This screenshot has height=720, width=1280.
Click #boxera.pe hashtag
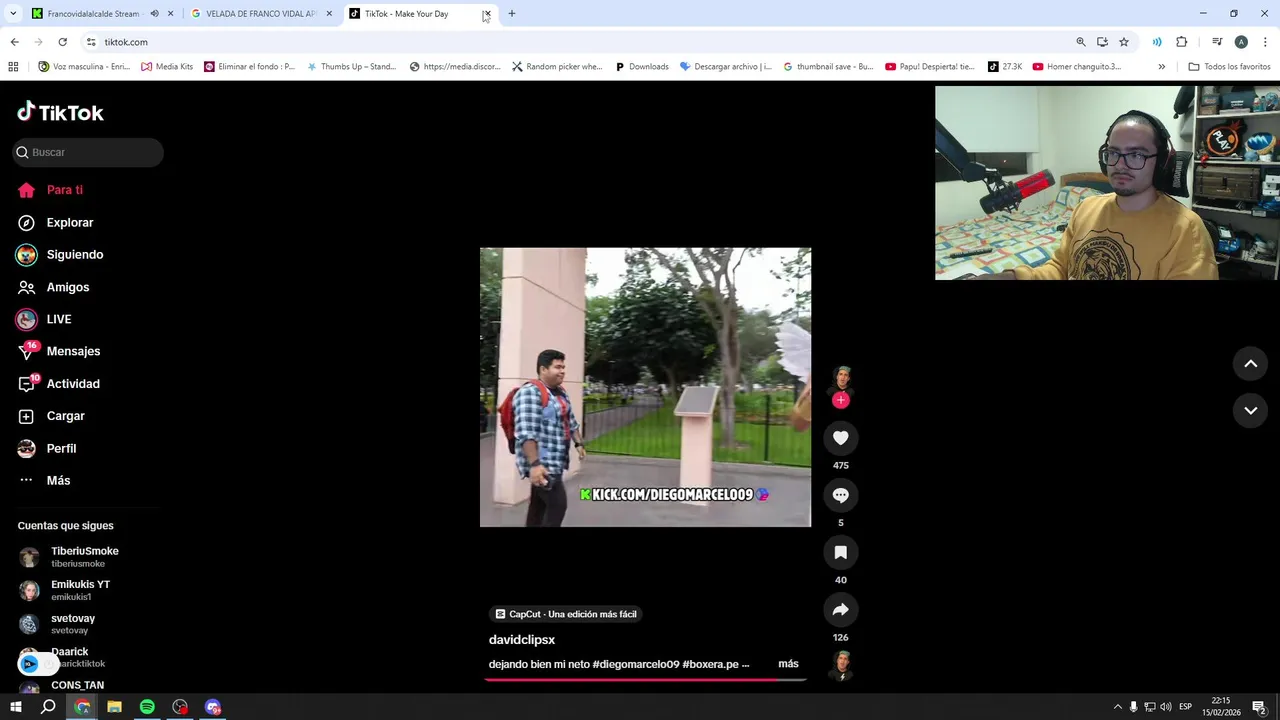coord(710,664)
